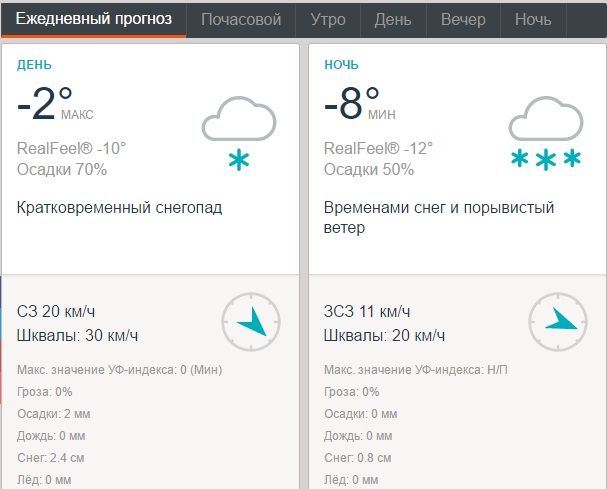The height and width of the screenshot is (489, 607).
Task: Click the НОЧЬ card heading
Action: (x=341, y=65)
